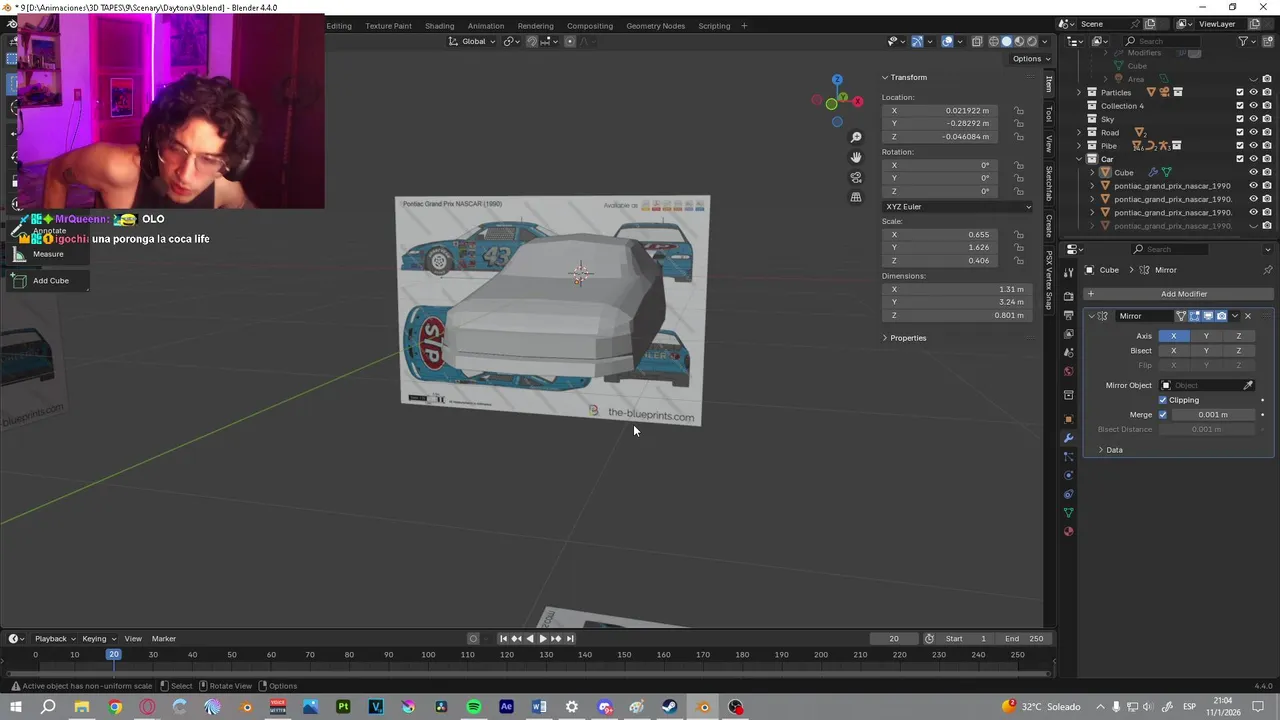Open the Material properties tab icon

(x=1069, y=532)
